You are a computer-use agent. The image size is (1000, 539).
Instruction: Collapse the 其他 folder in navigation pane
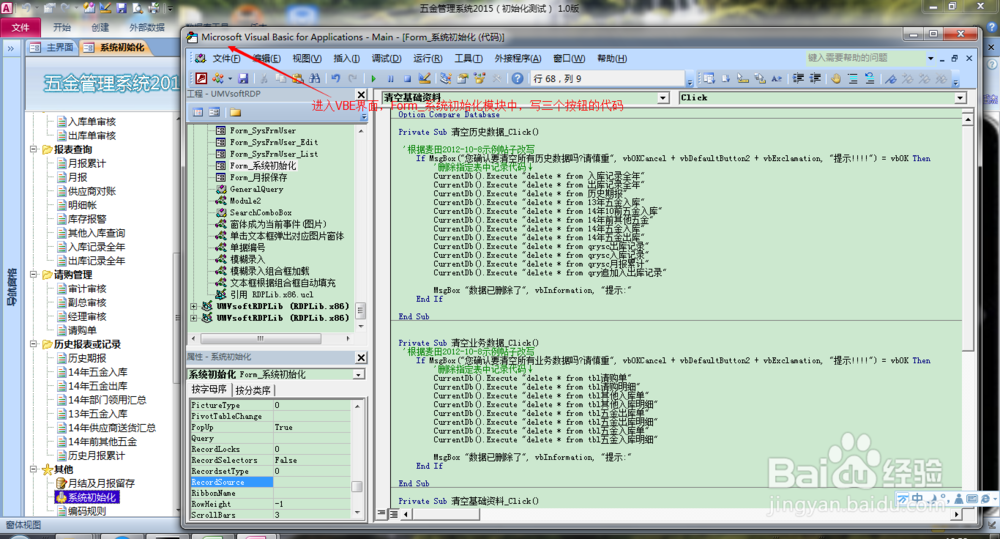tap(33, 469)
